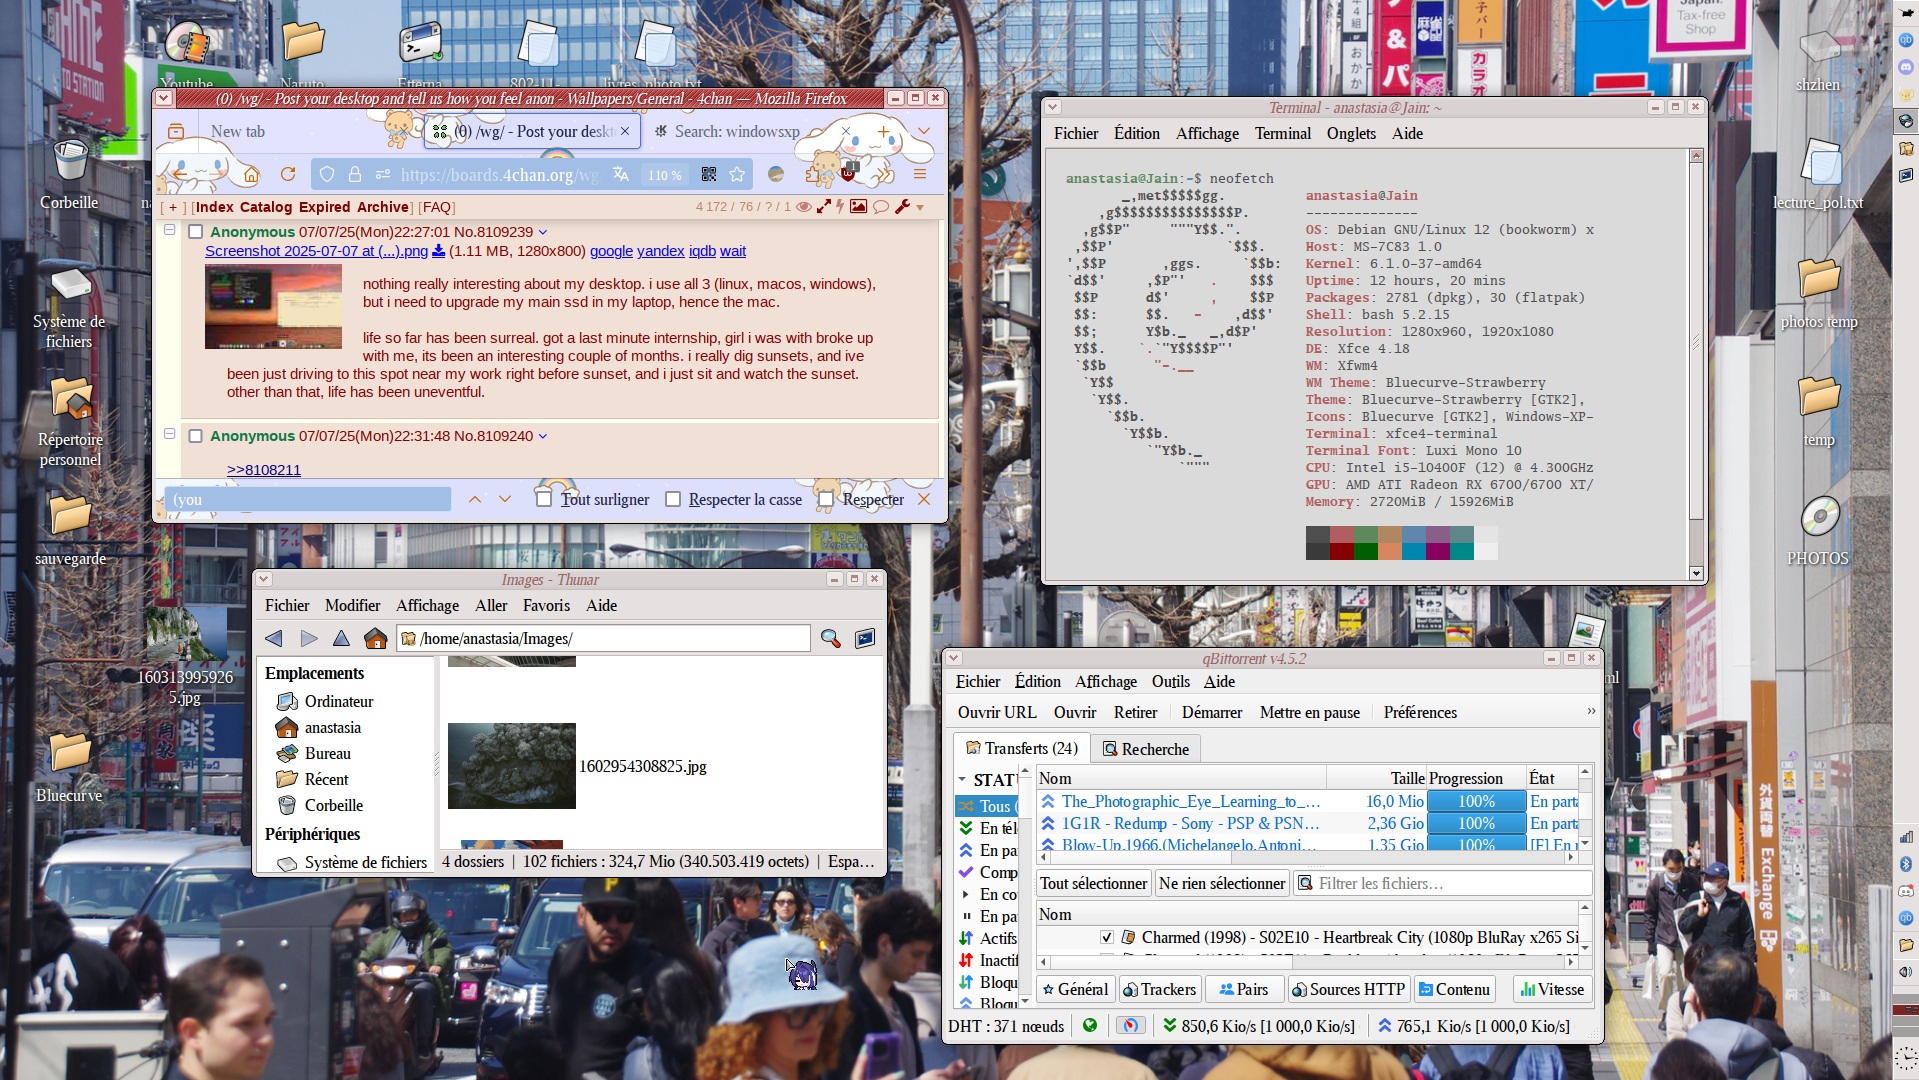This screenshot has width=1919, height=1080.
Task: Go to the parent folder in Thunar
Action: click(x=341, y=638)
